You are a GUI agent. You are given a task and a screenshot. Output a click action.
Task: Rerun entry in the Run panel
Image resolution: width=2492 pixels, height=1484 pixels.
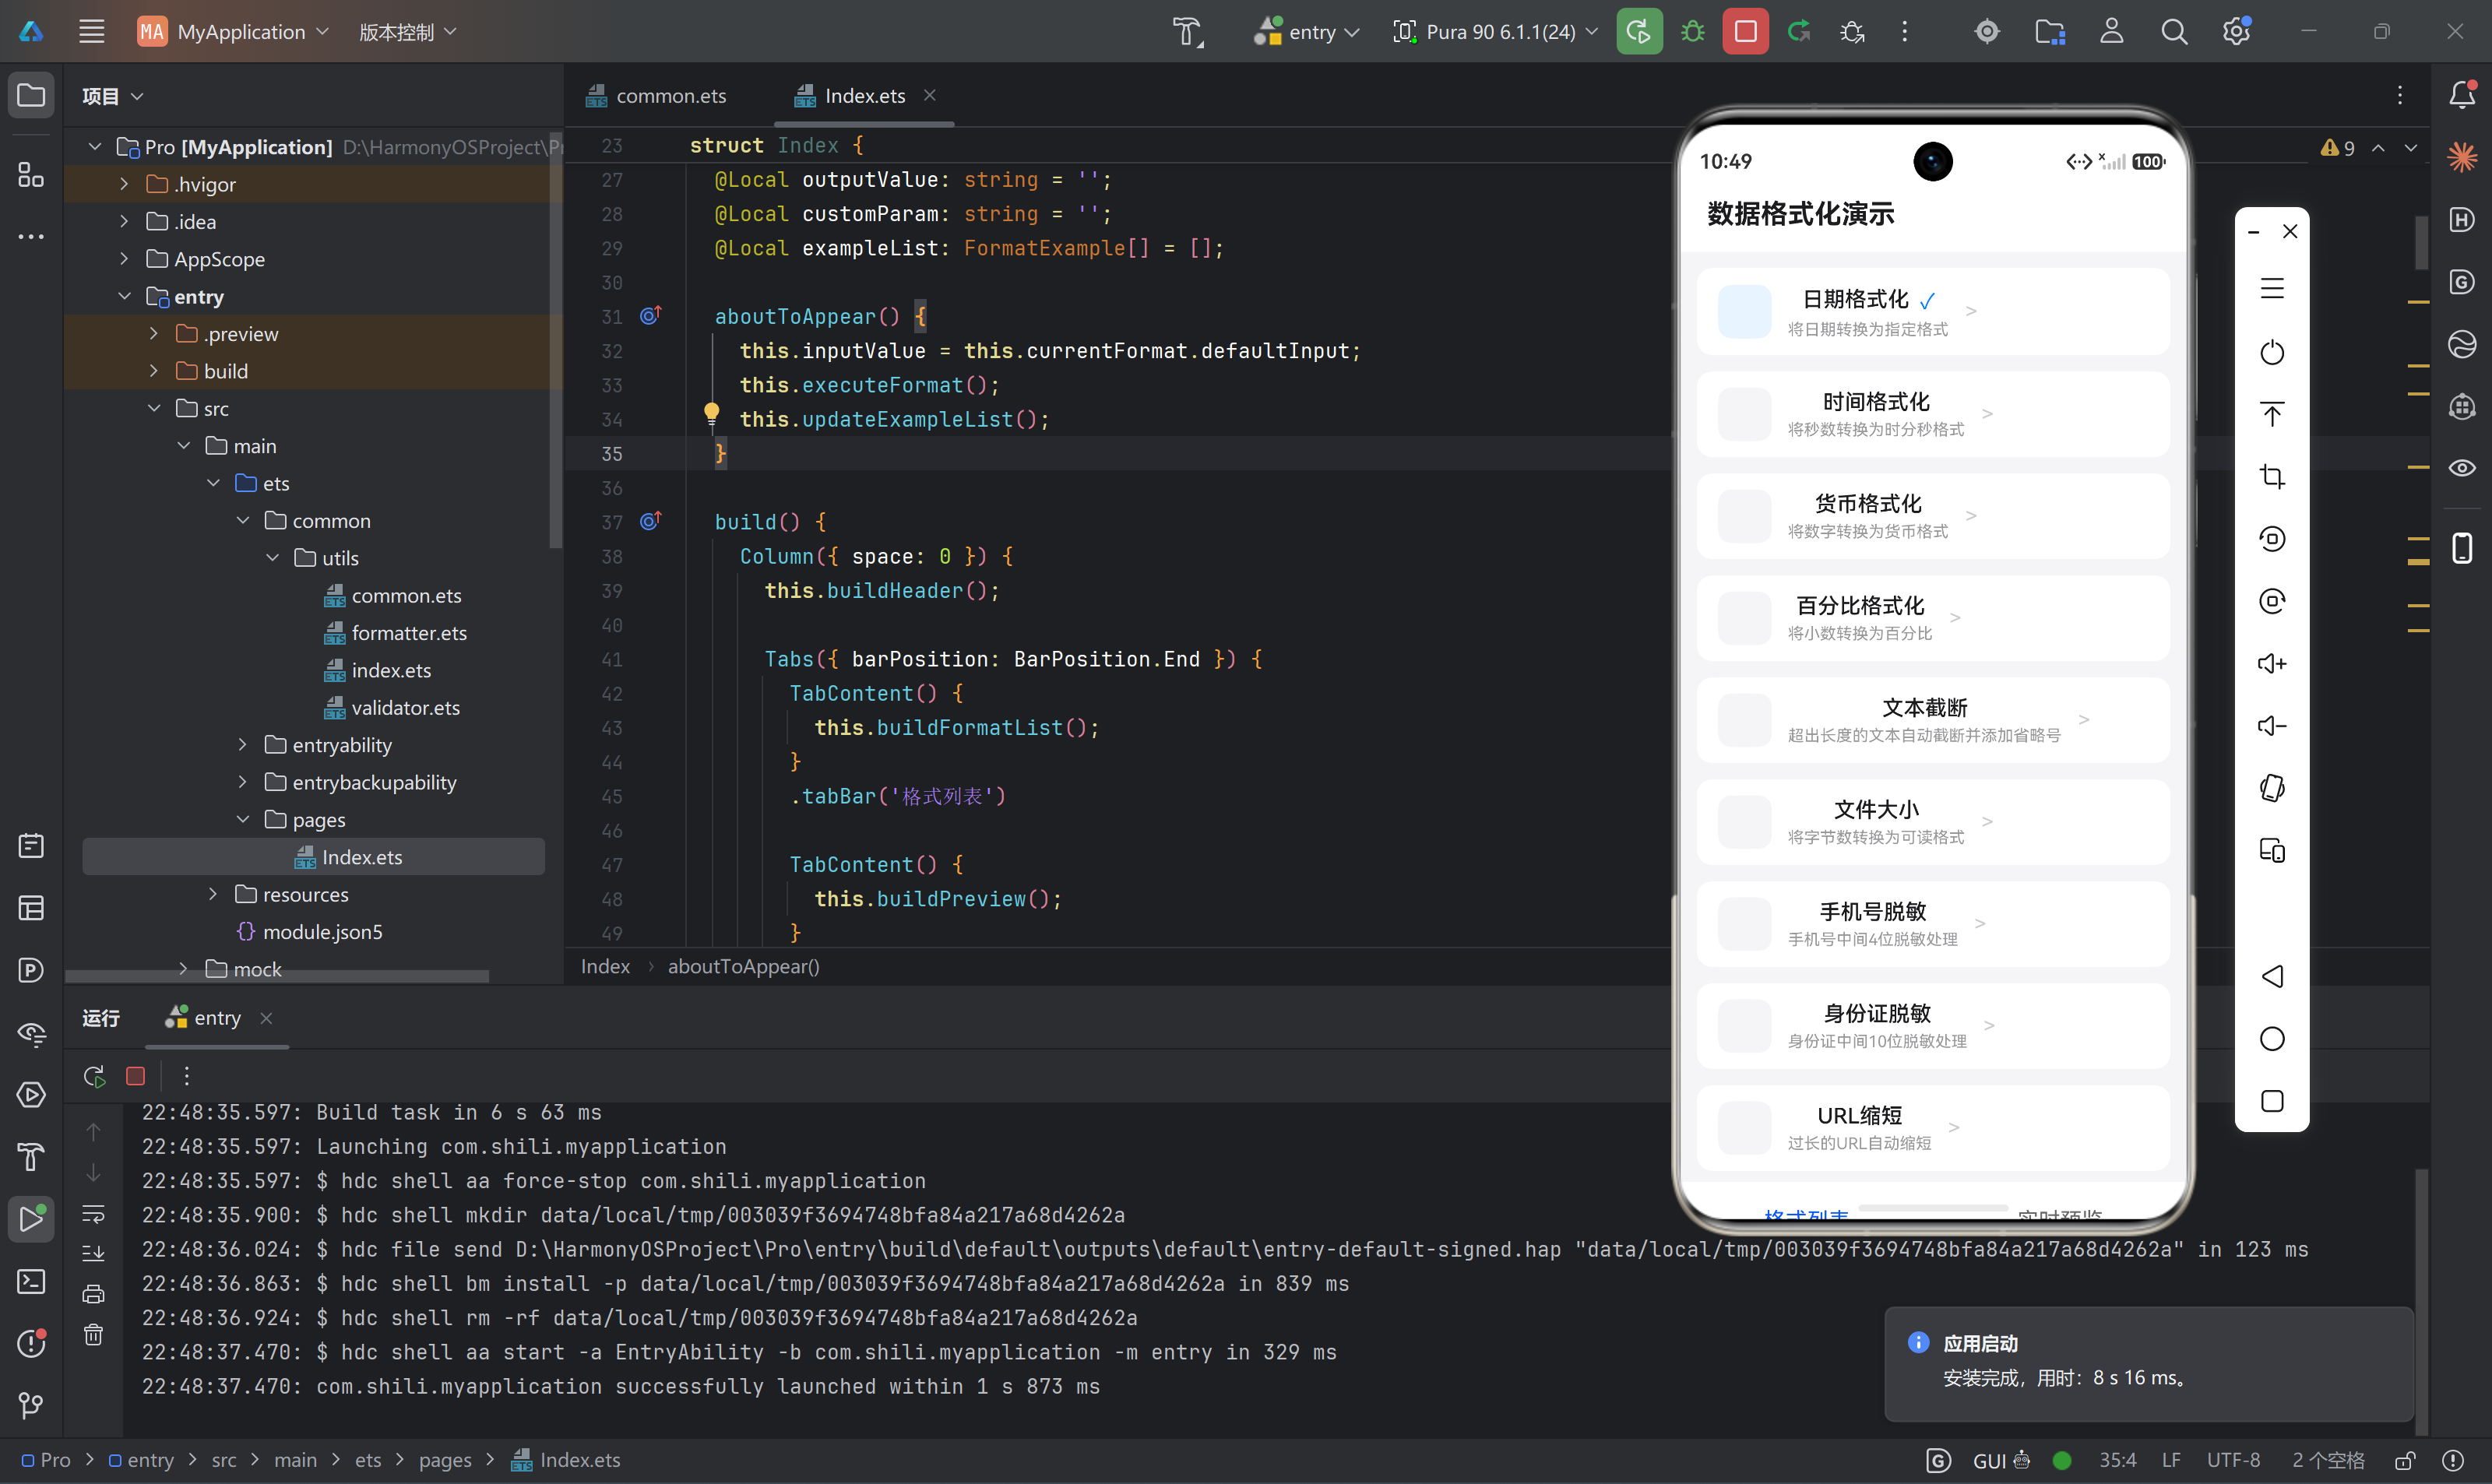[94, 1076]
